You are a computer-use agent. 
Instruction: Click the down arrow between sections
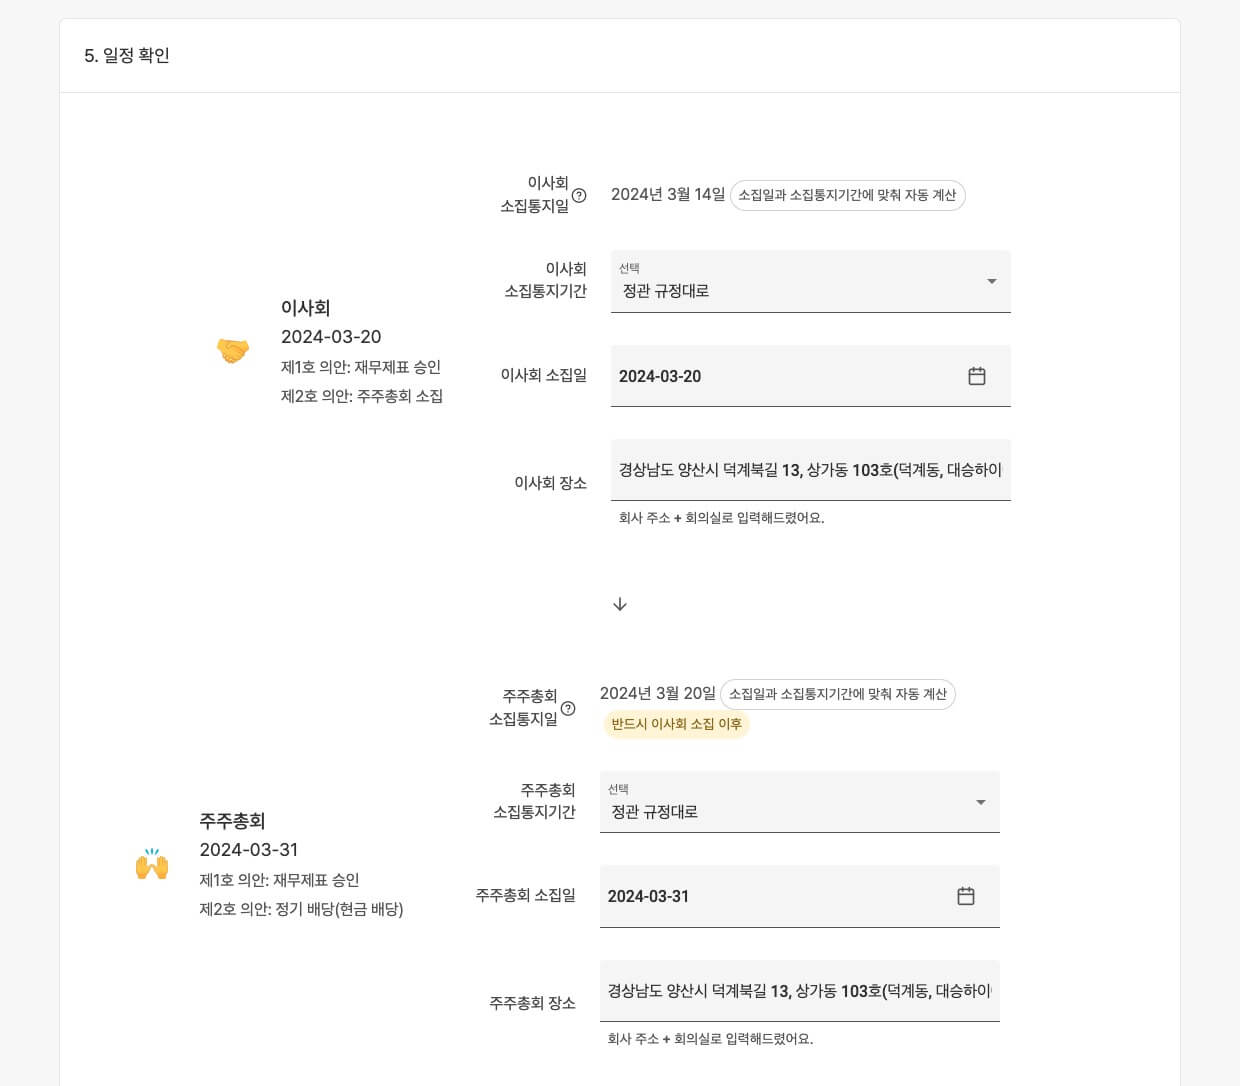[620, 604]
